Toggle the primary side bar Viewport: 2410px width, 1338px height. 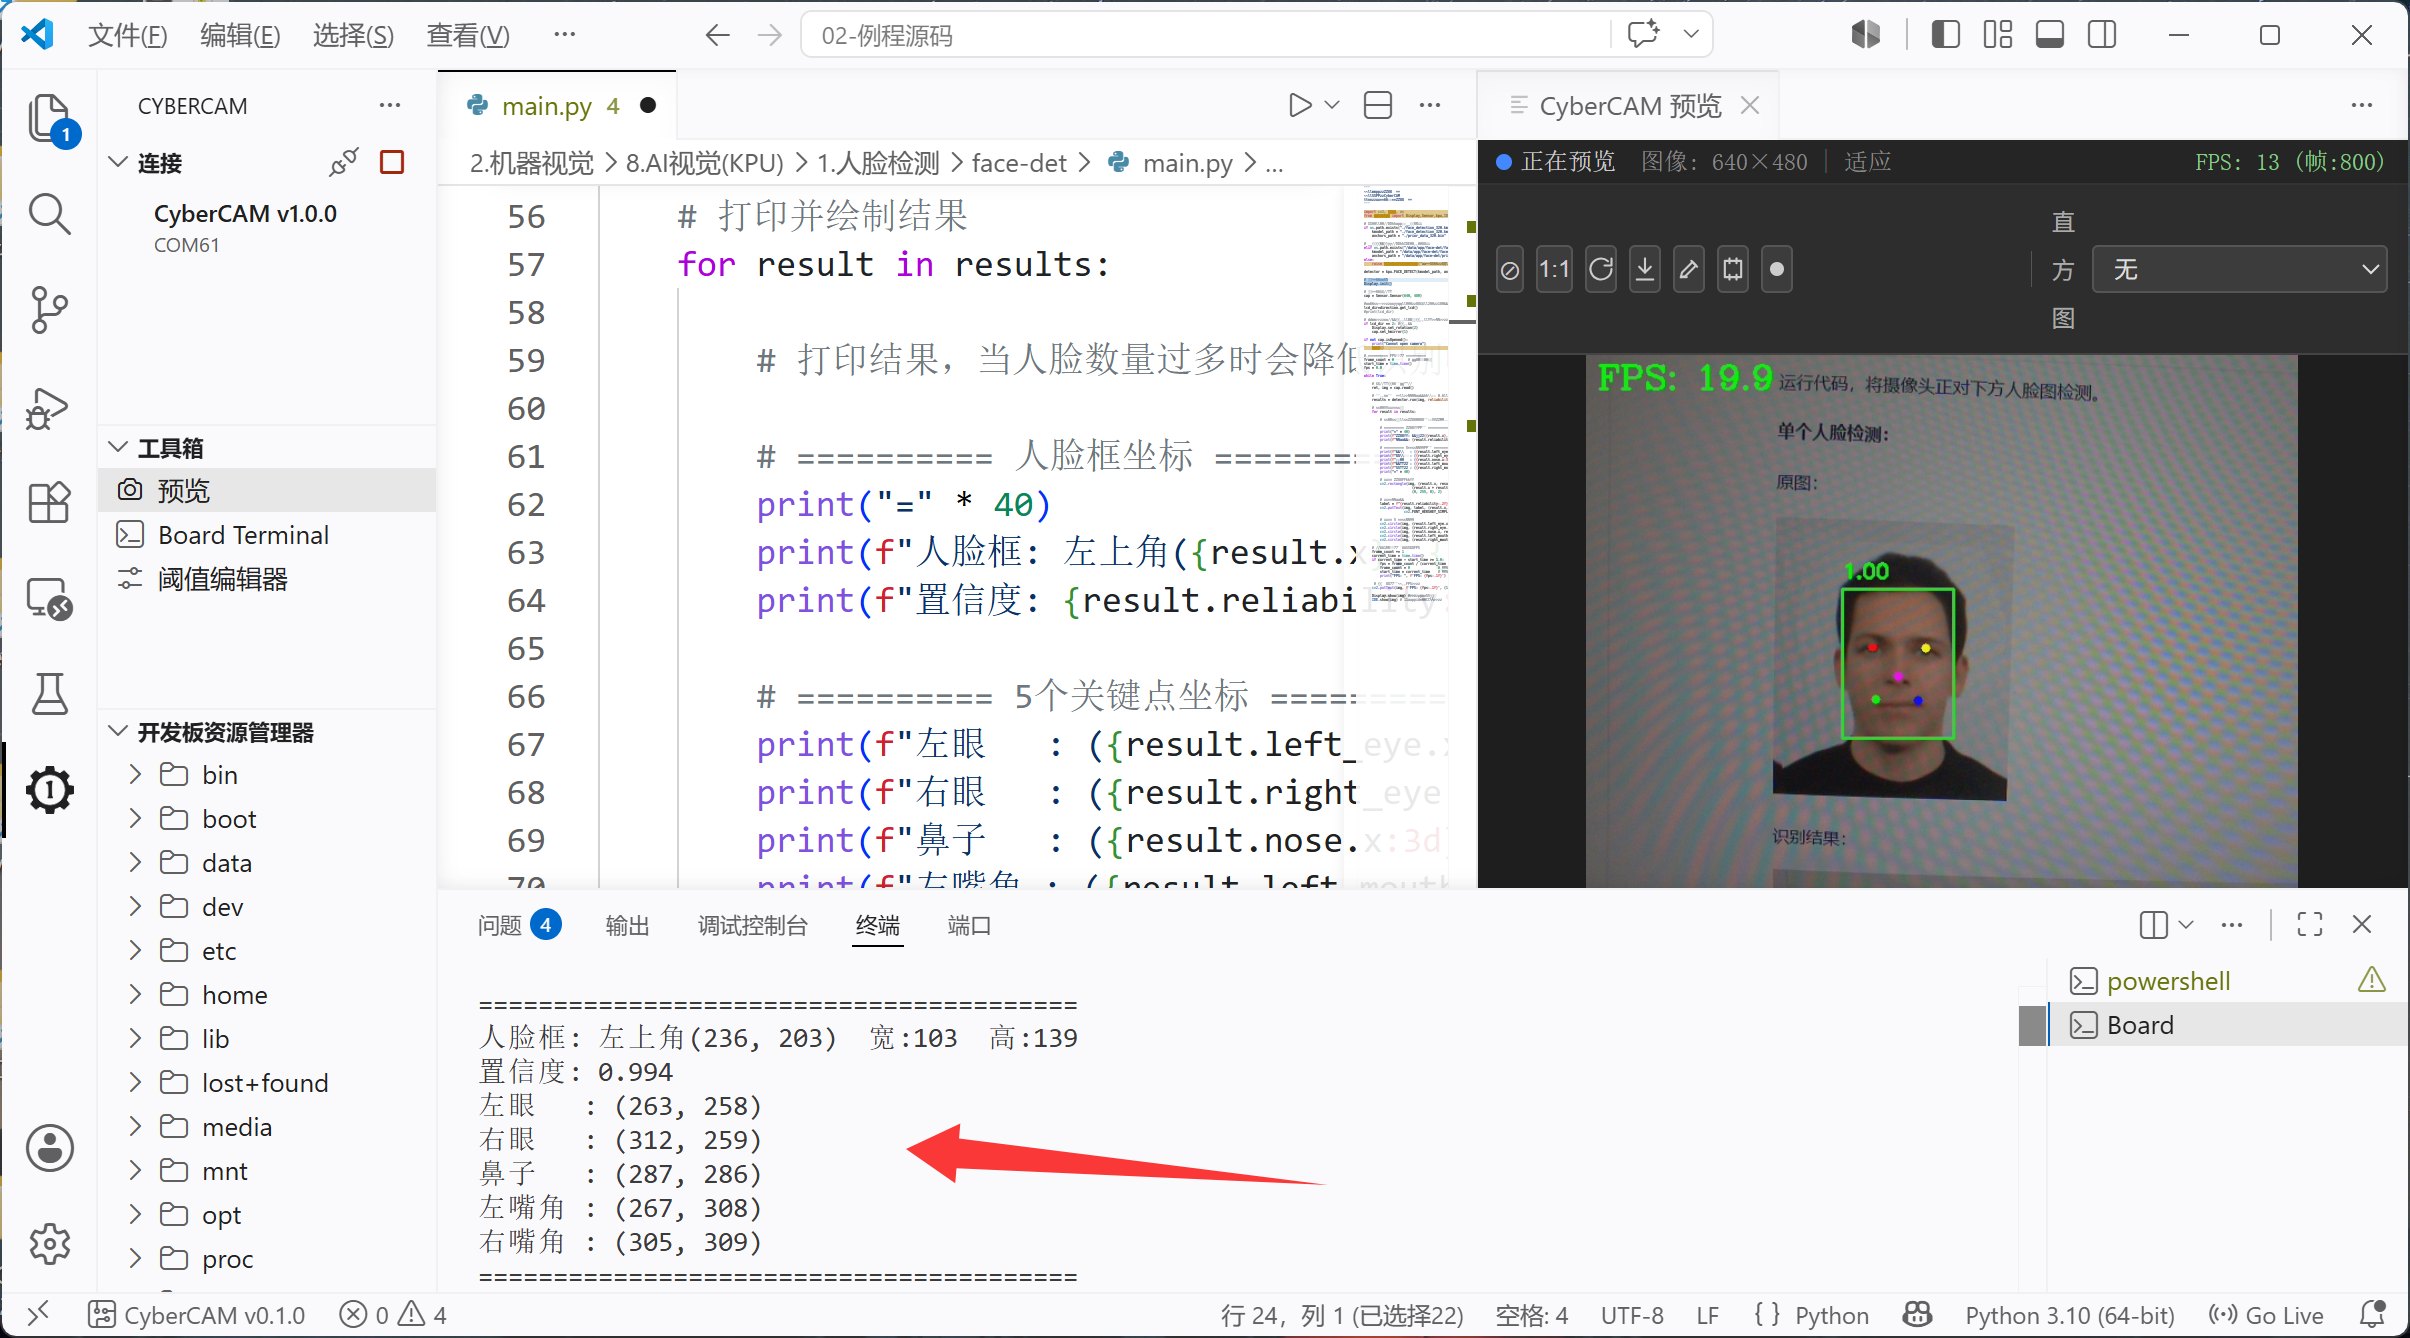[x=1945, y=35]
